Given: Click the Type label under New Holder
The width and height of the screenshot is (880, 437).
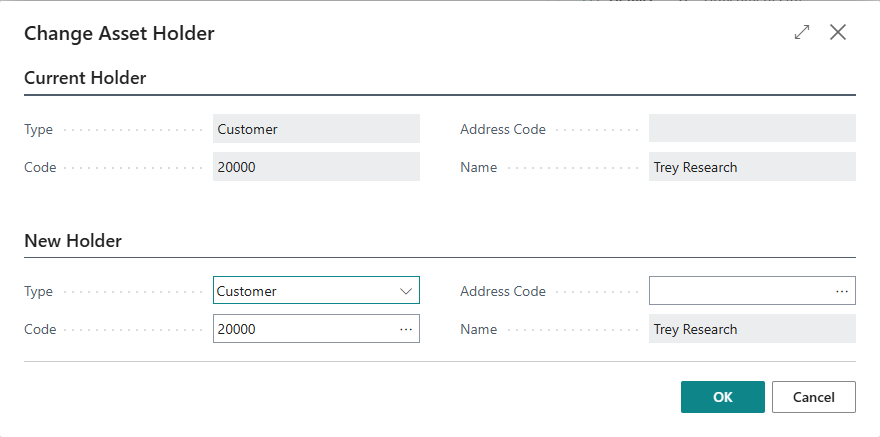Looking at the screenshot, I should click(x=39, y=292).
